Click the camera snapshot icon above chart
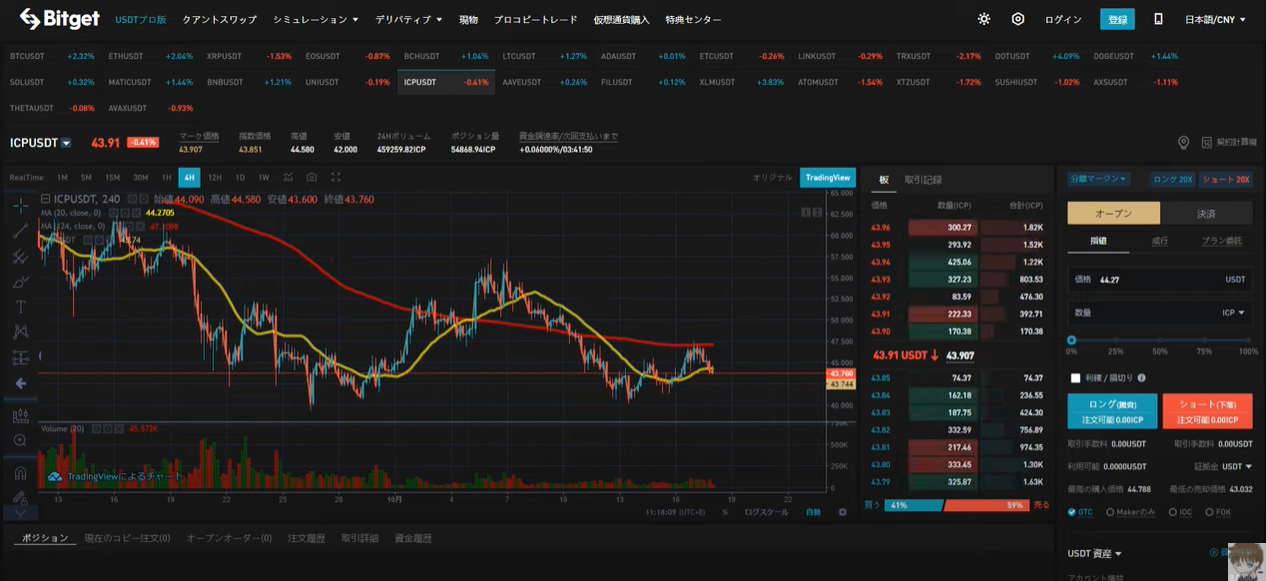 click(x=312, y=177)
